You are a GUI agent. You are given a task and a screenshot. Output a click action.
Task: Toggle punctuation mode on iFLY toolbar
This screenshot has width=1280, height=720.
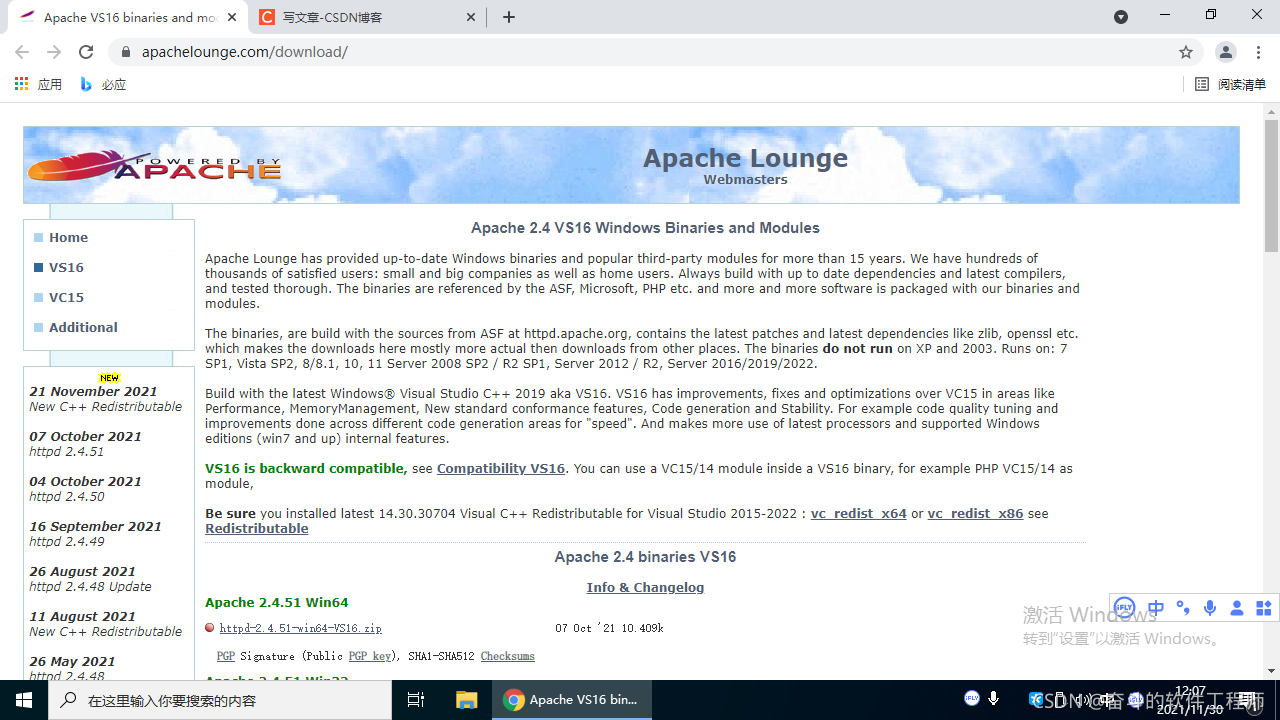point(1183,607)
